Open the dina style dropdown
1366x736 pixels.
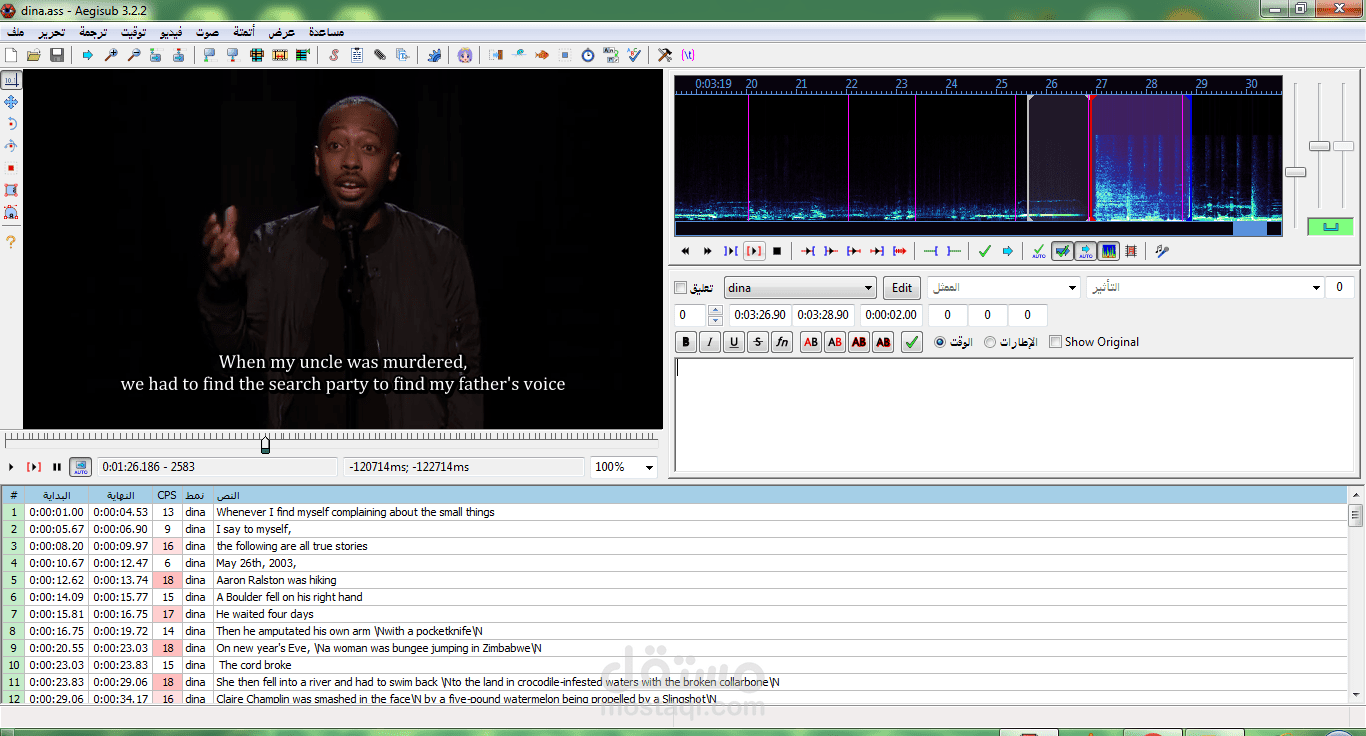click(800, 288)
